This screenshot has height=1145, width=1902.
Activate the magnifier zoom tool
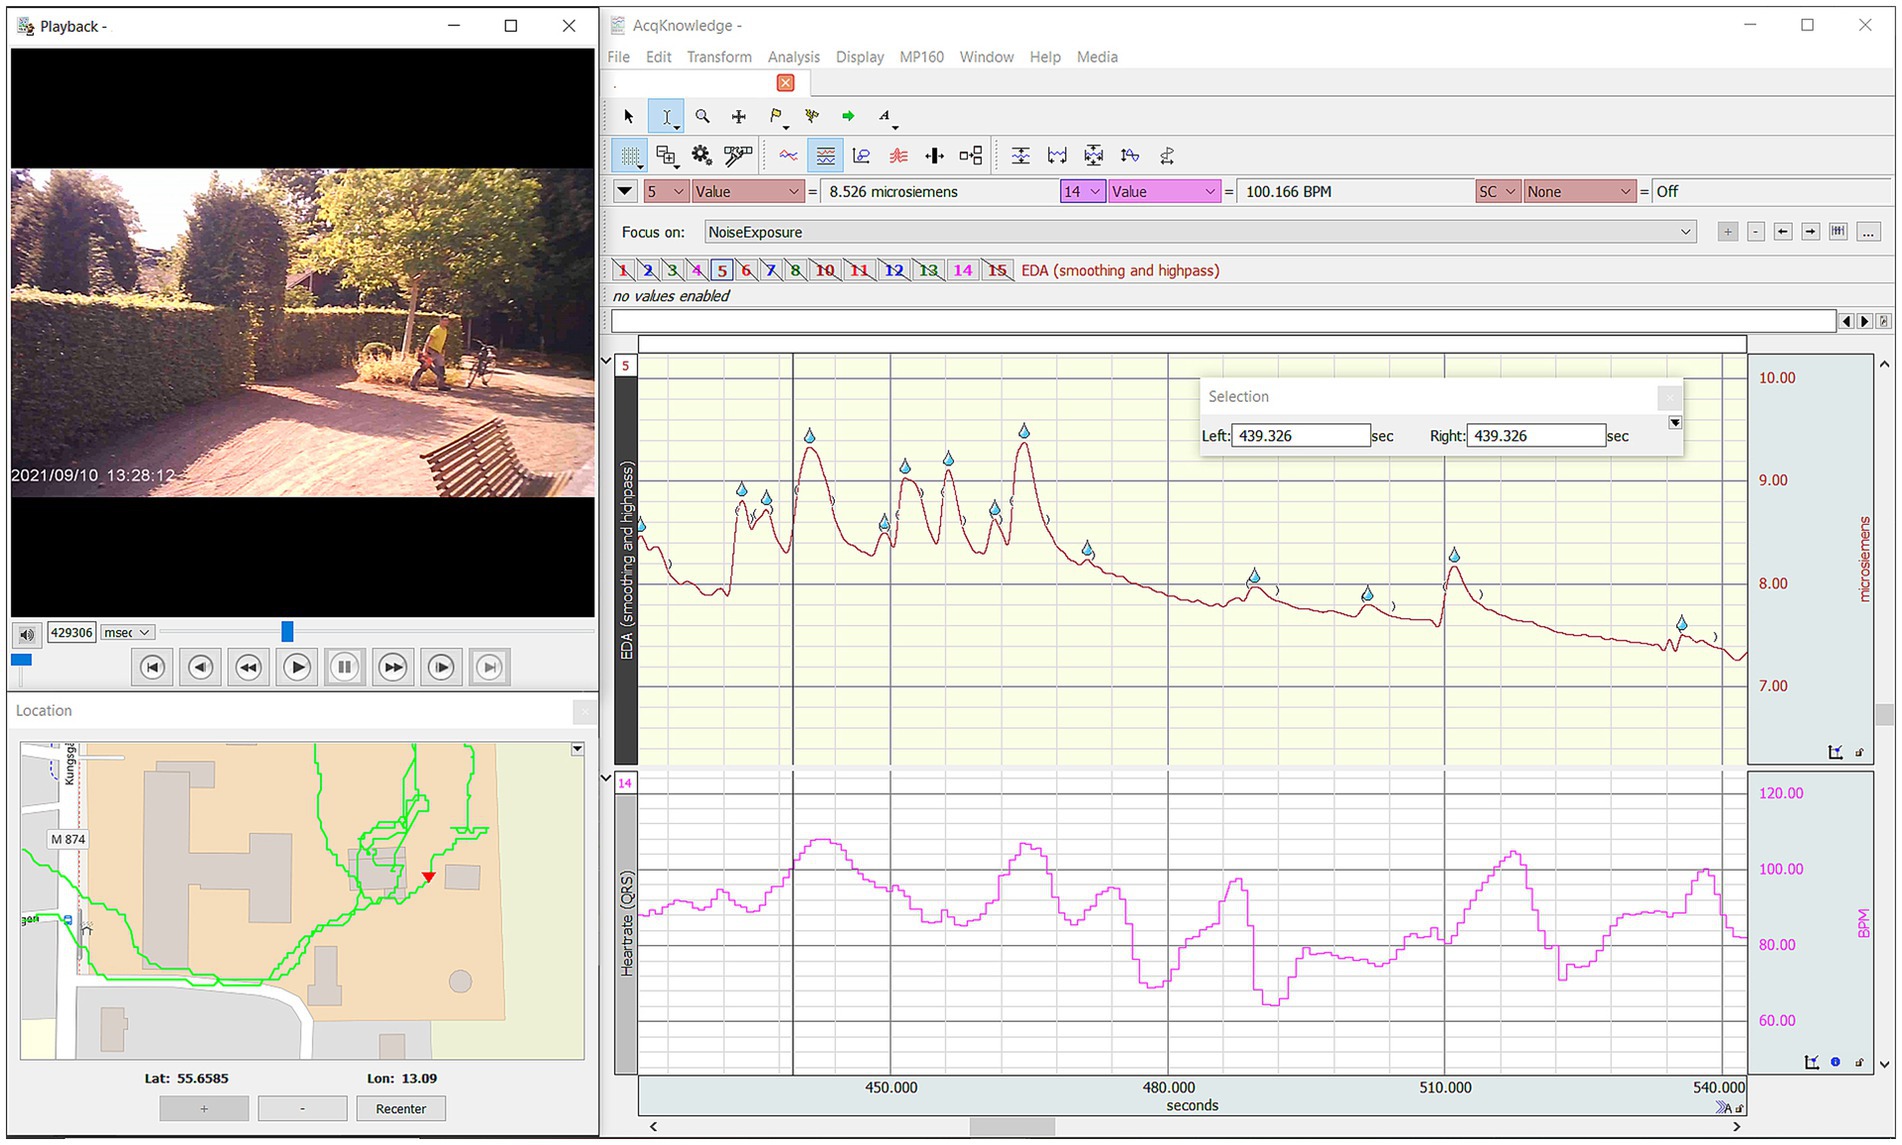click(x=703, y=117)
